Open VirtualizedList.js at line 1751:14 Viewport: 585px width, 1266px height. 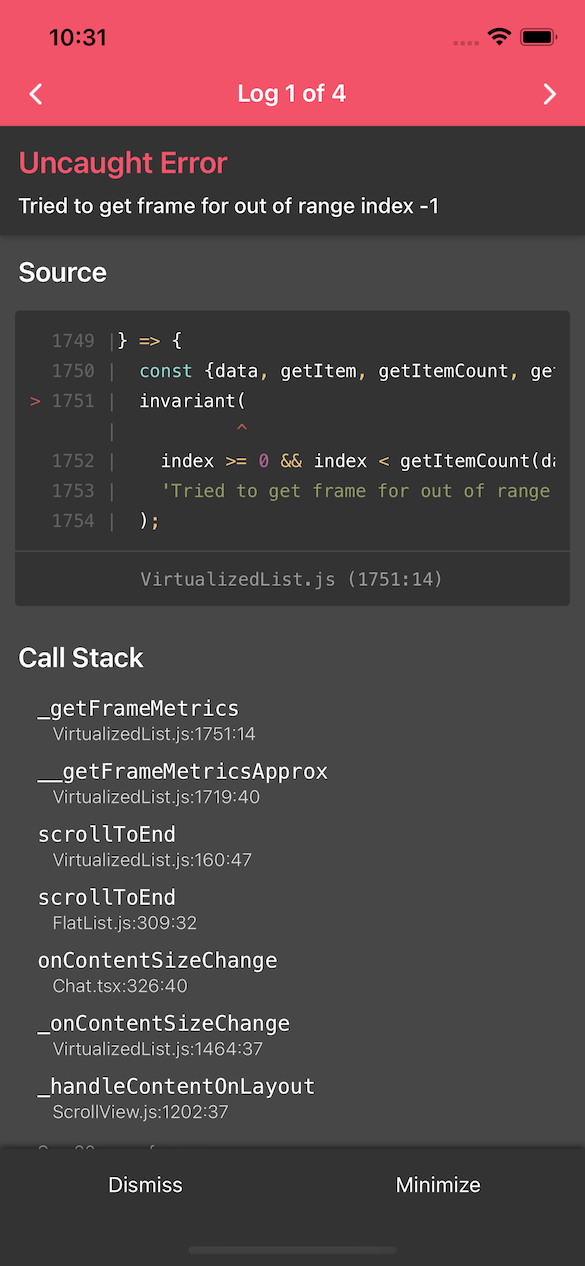(292, 579)
